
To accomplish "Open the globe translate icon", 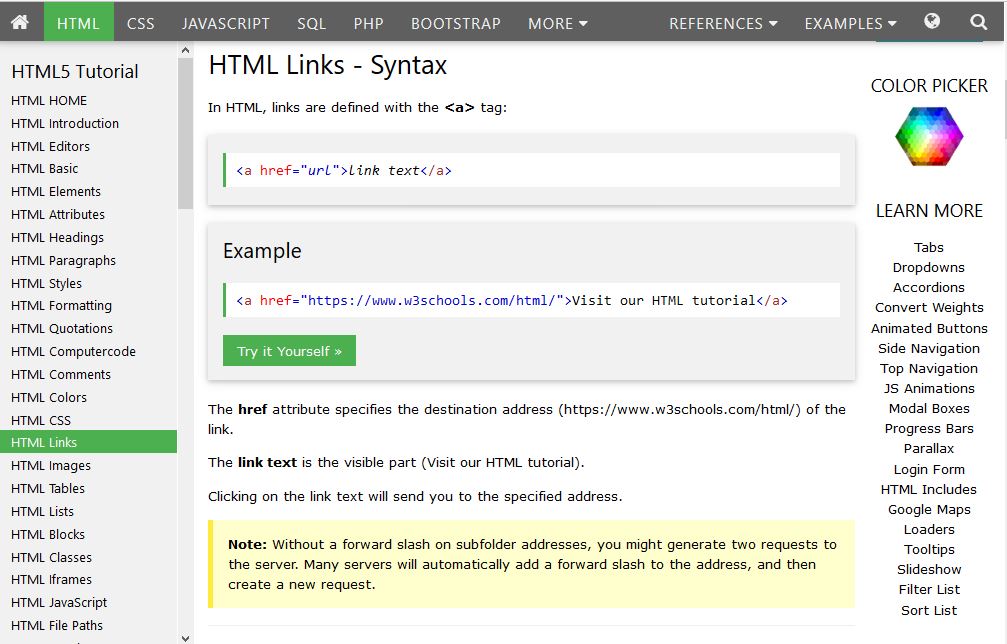I will [x=932, y=22].
